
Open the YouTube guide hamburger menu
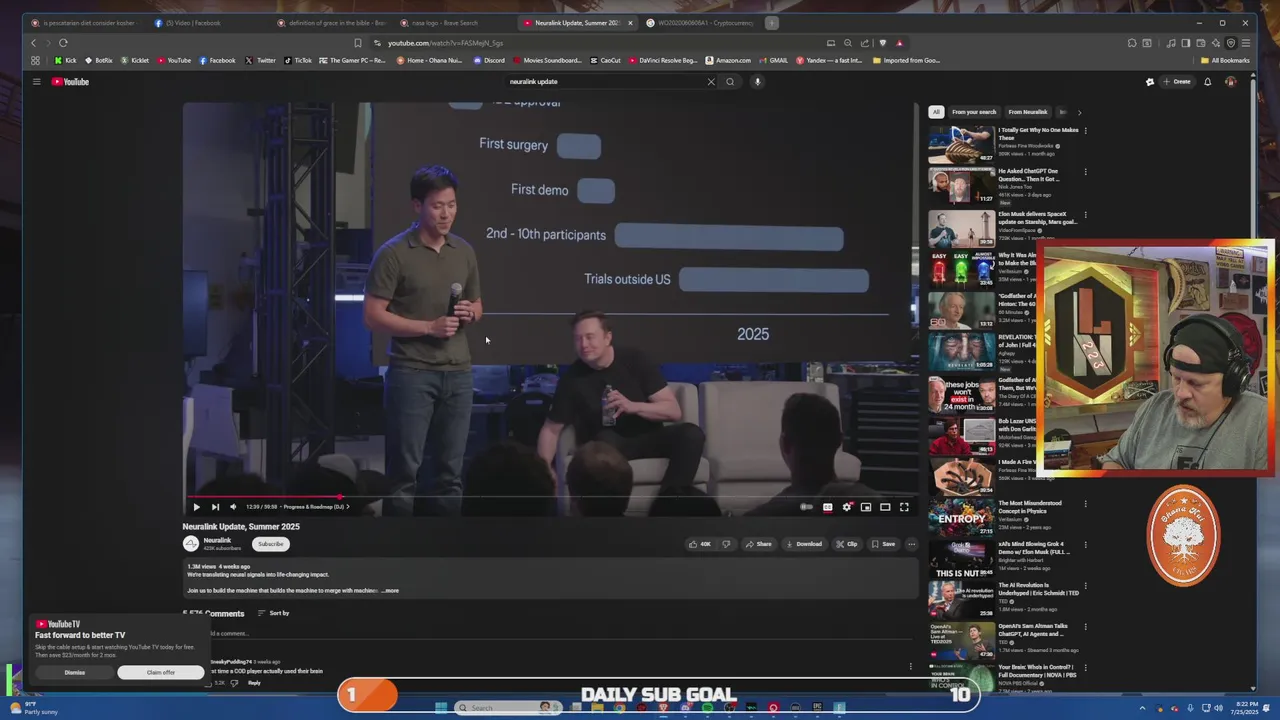click(x=36, y=82)
